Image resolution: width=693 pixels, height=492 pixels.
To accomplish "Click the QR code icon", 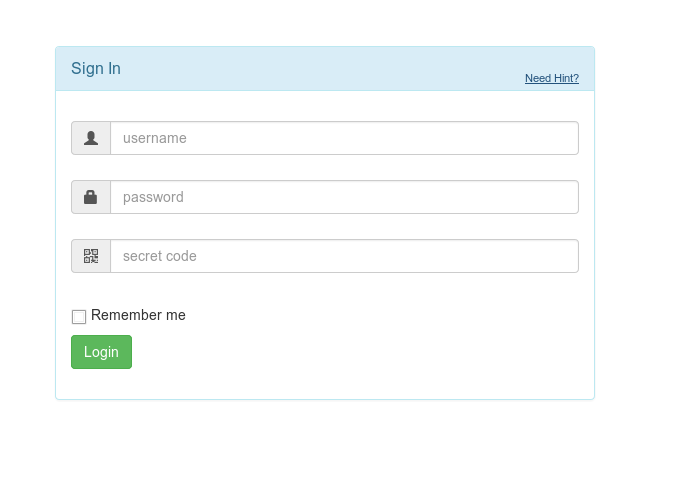I will (91, 256).
